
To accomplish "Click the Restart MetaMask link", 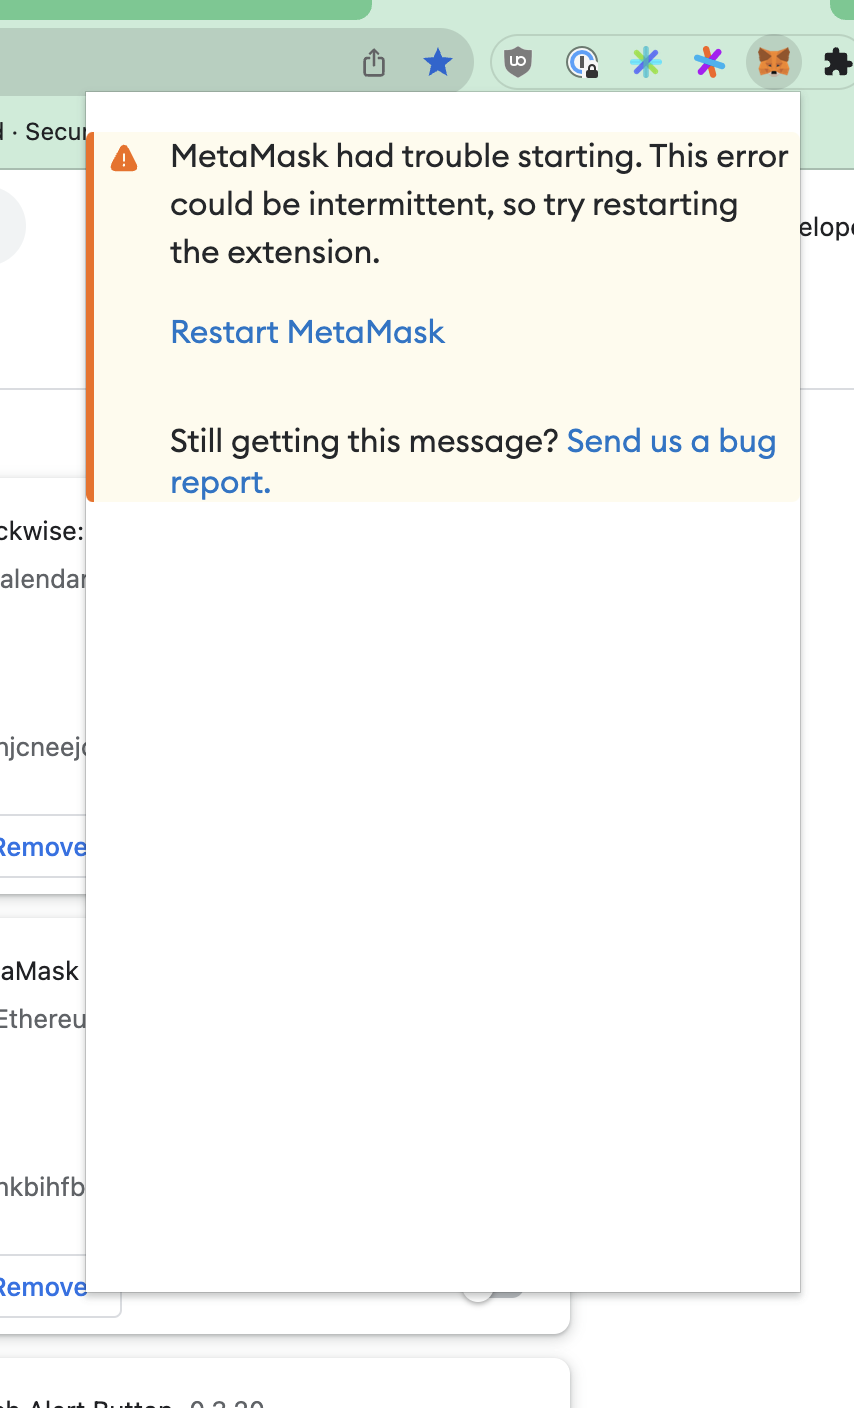I will point(307,332).
